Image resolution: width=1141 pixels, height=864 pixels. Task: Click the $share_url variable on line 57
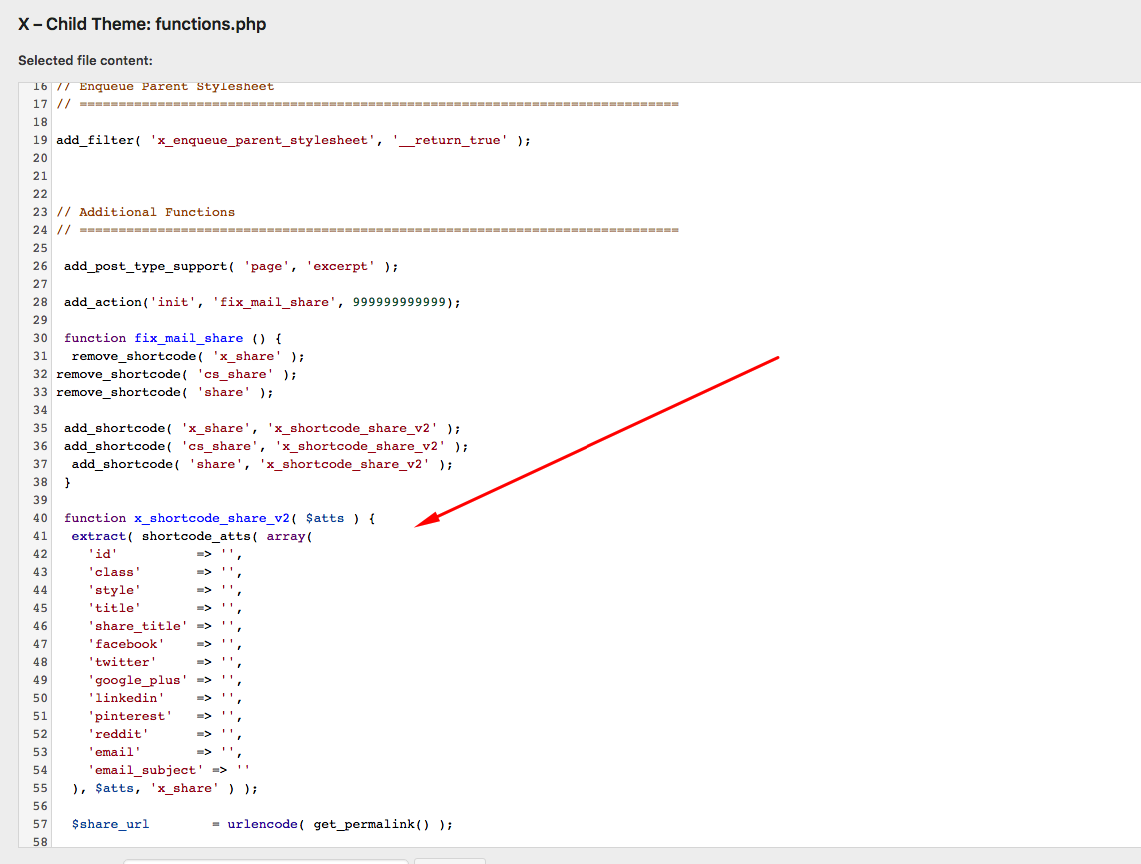110,824
